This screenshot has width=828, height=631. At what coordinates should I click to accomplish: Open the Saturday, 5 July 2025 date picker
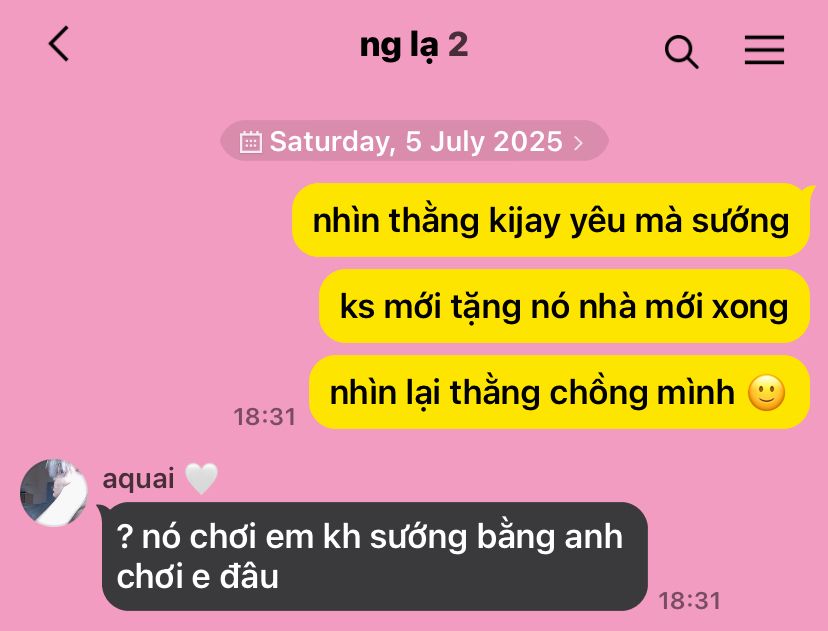pos(415,141)
